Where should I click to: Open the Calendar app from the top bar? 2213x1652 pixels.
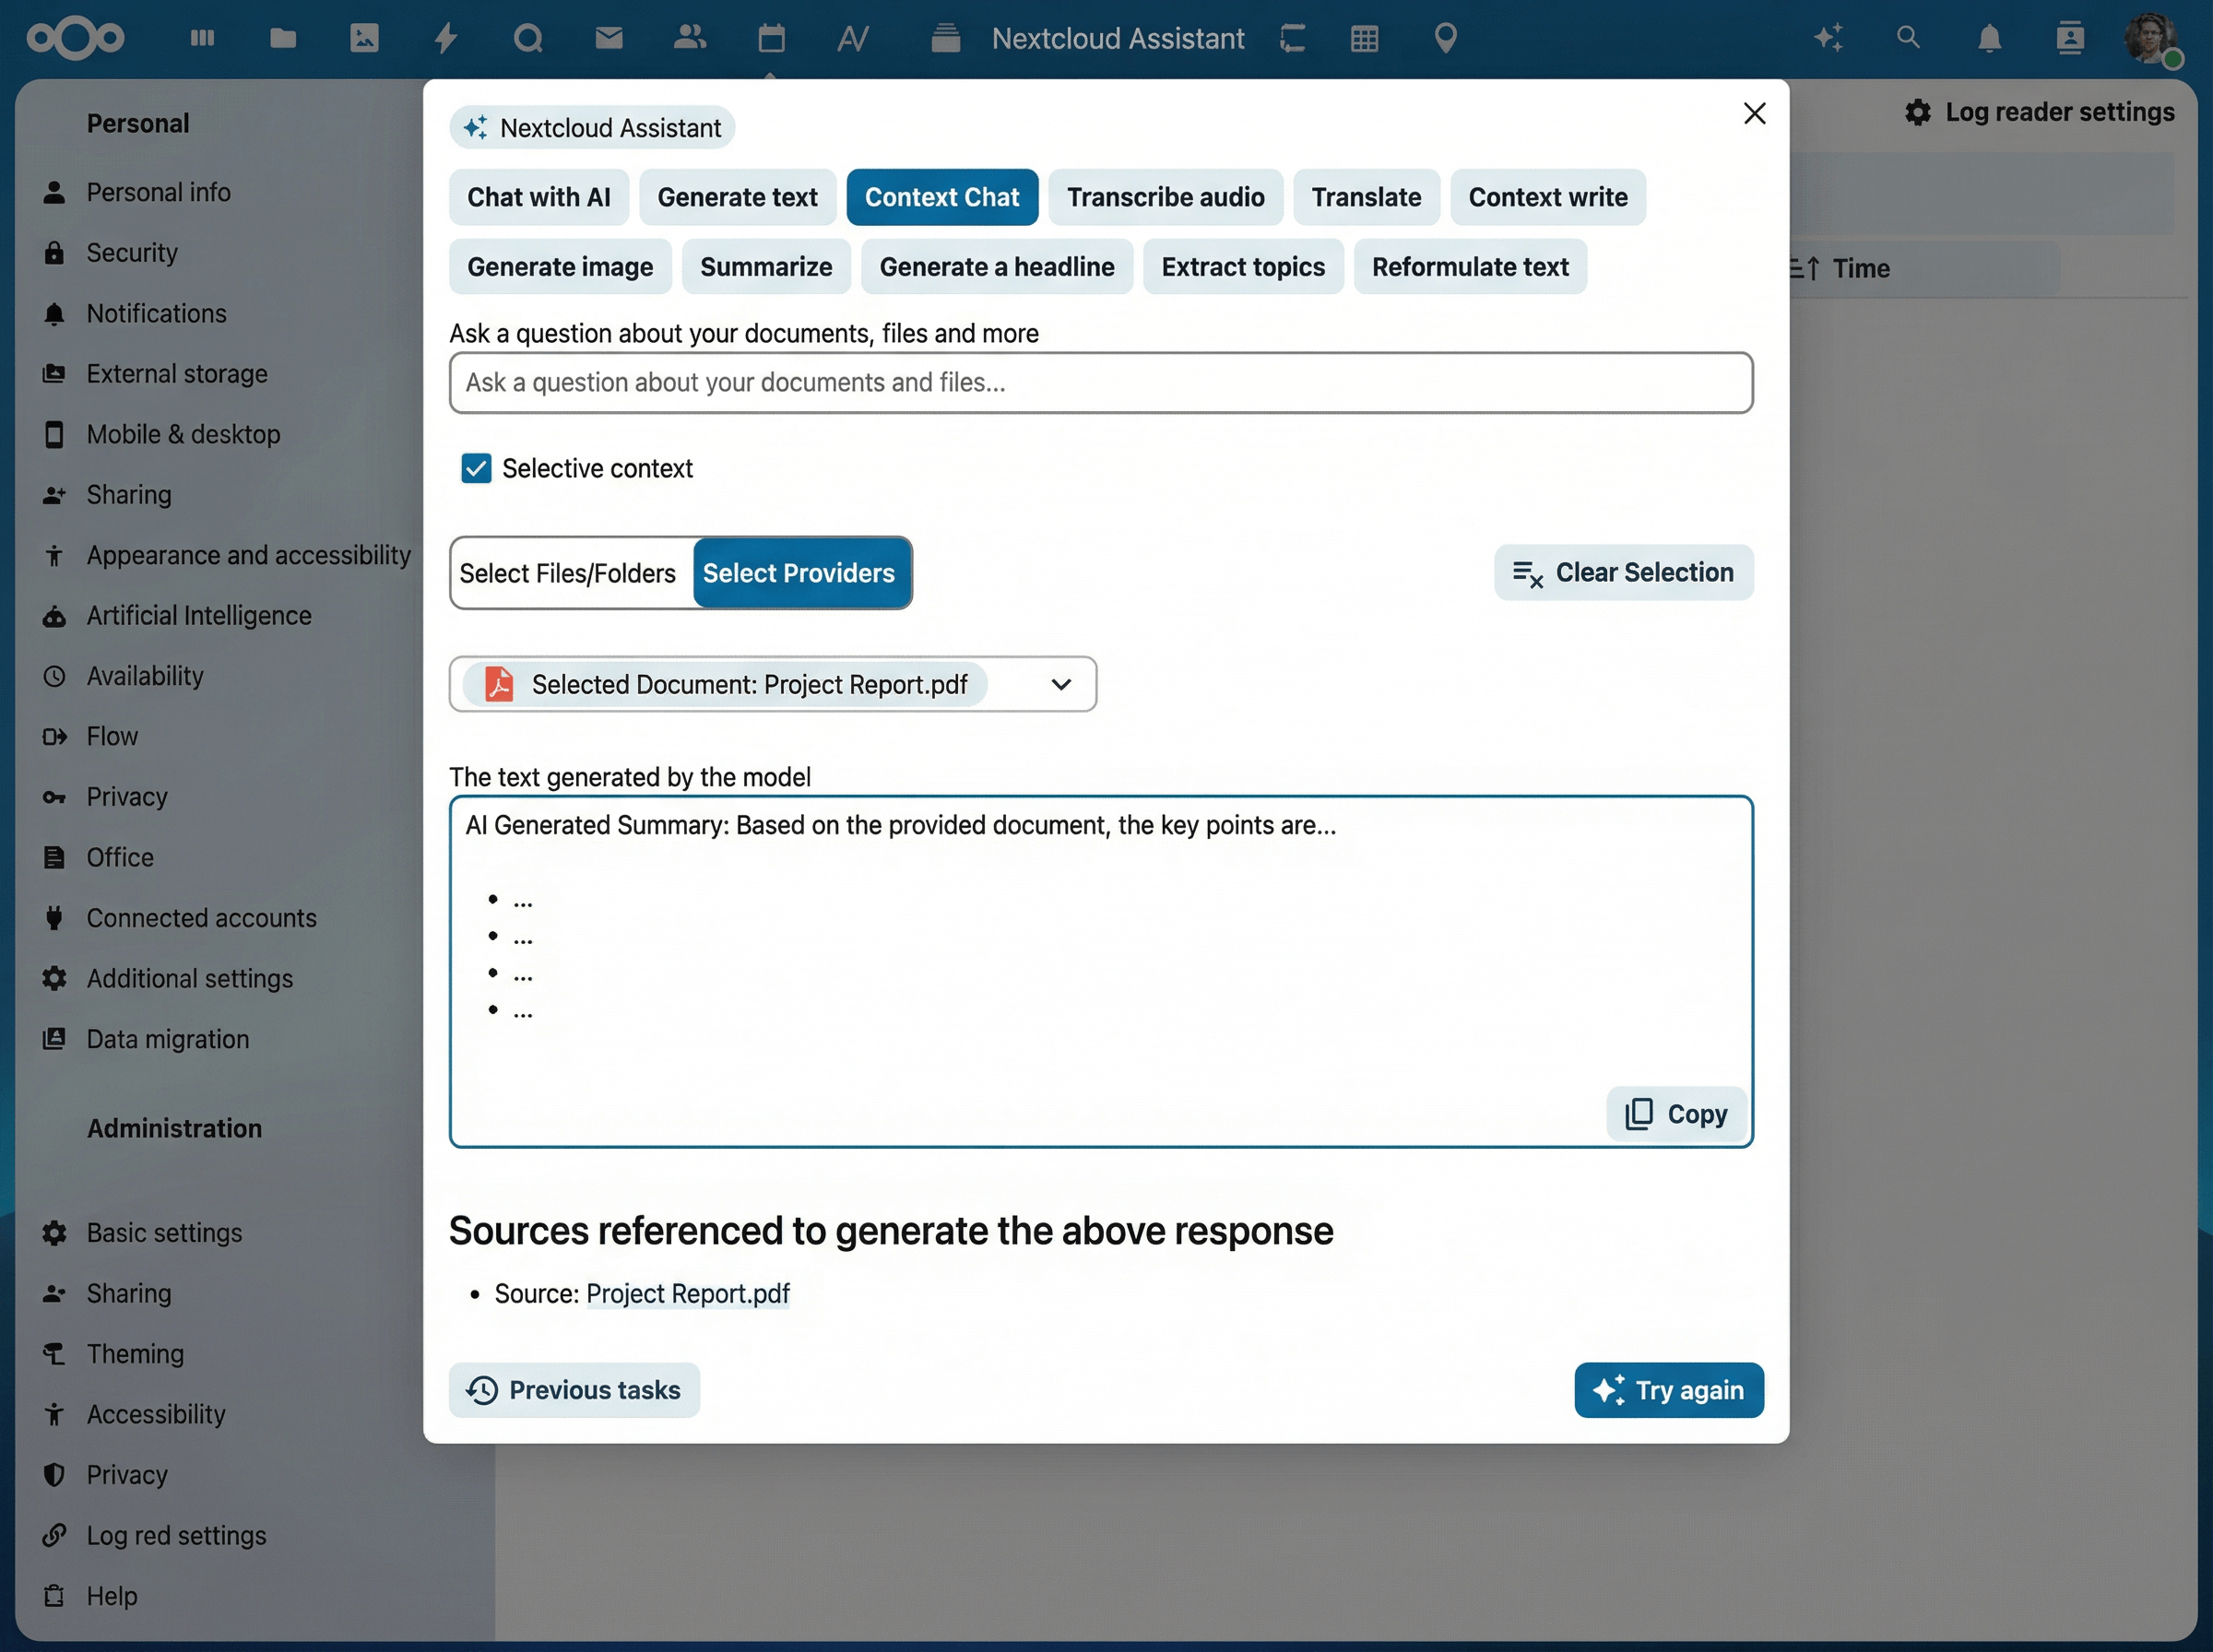point(770,38)
